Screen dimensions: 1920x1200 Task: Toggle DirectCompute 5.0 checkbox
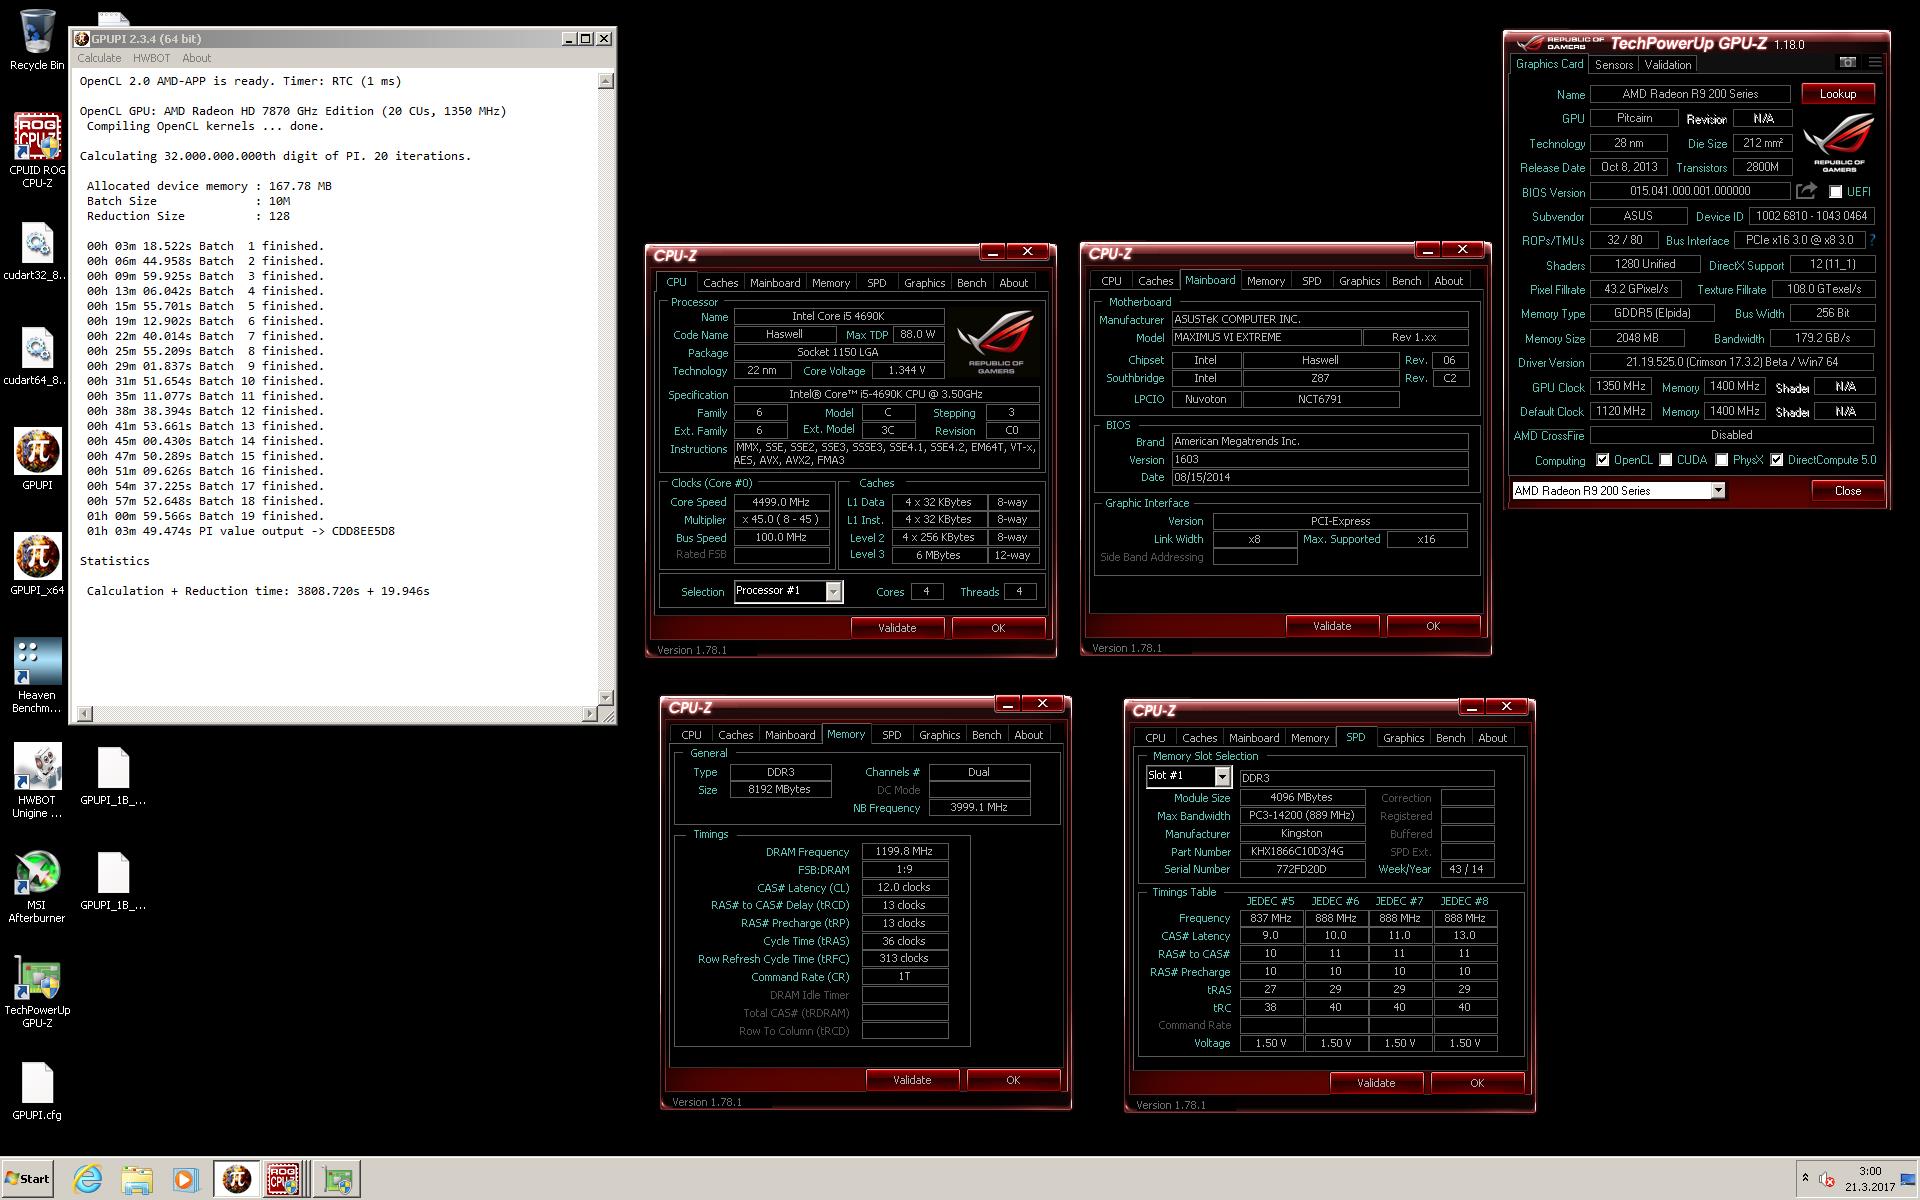pyautogui.click(x=1777, y=460)
